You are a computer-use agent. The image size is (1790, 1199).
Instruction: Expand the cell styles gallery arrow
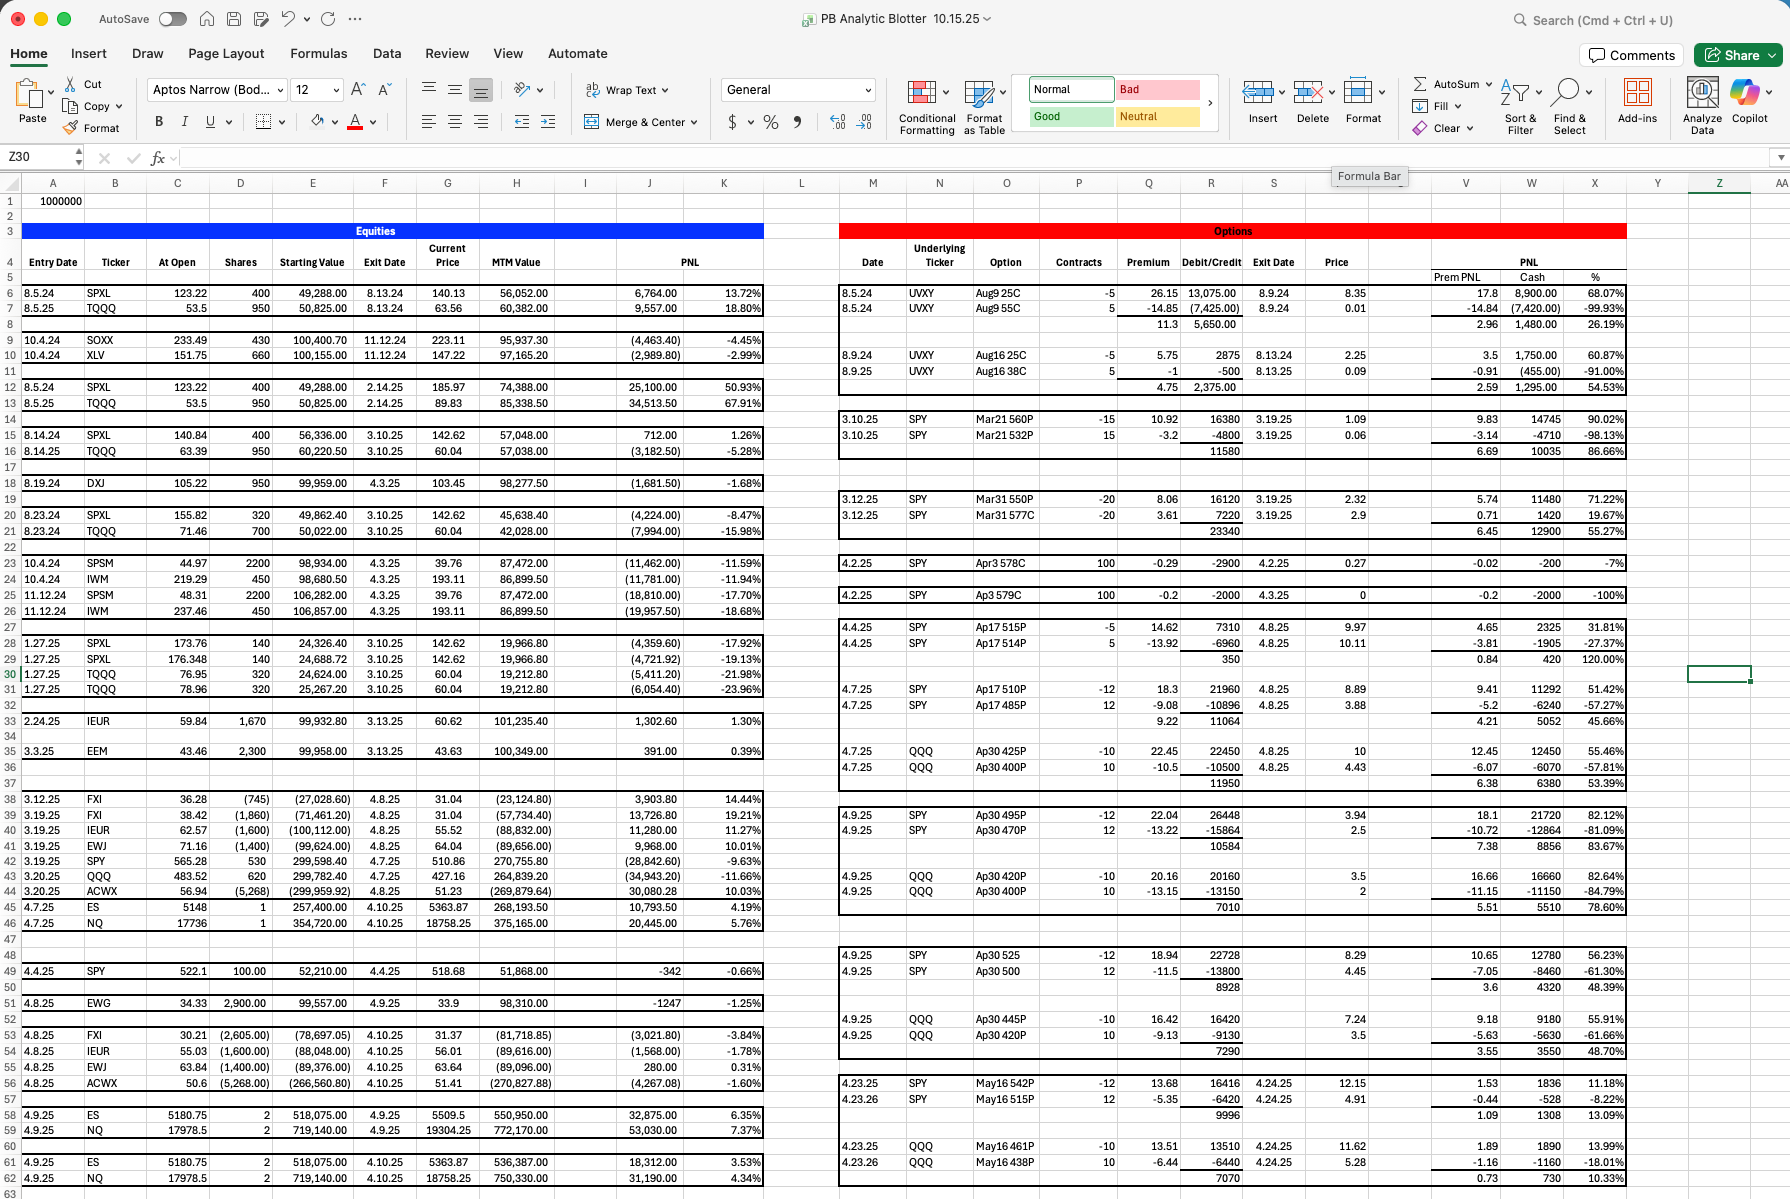[1210, 103]
